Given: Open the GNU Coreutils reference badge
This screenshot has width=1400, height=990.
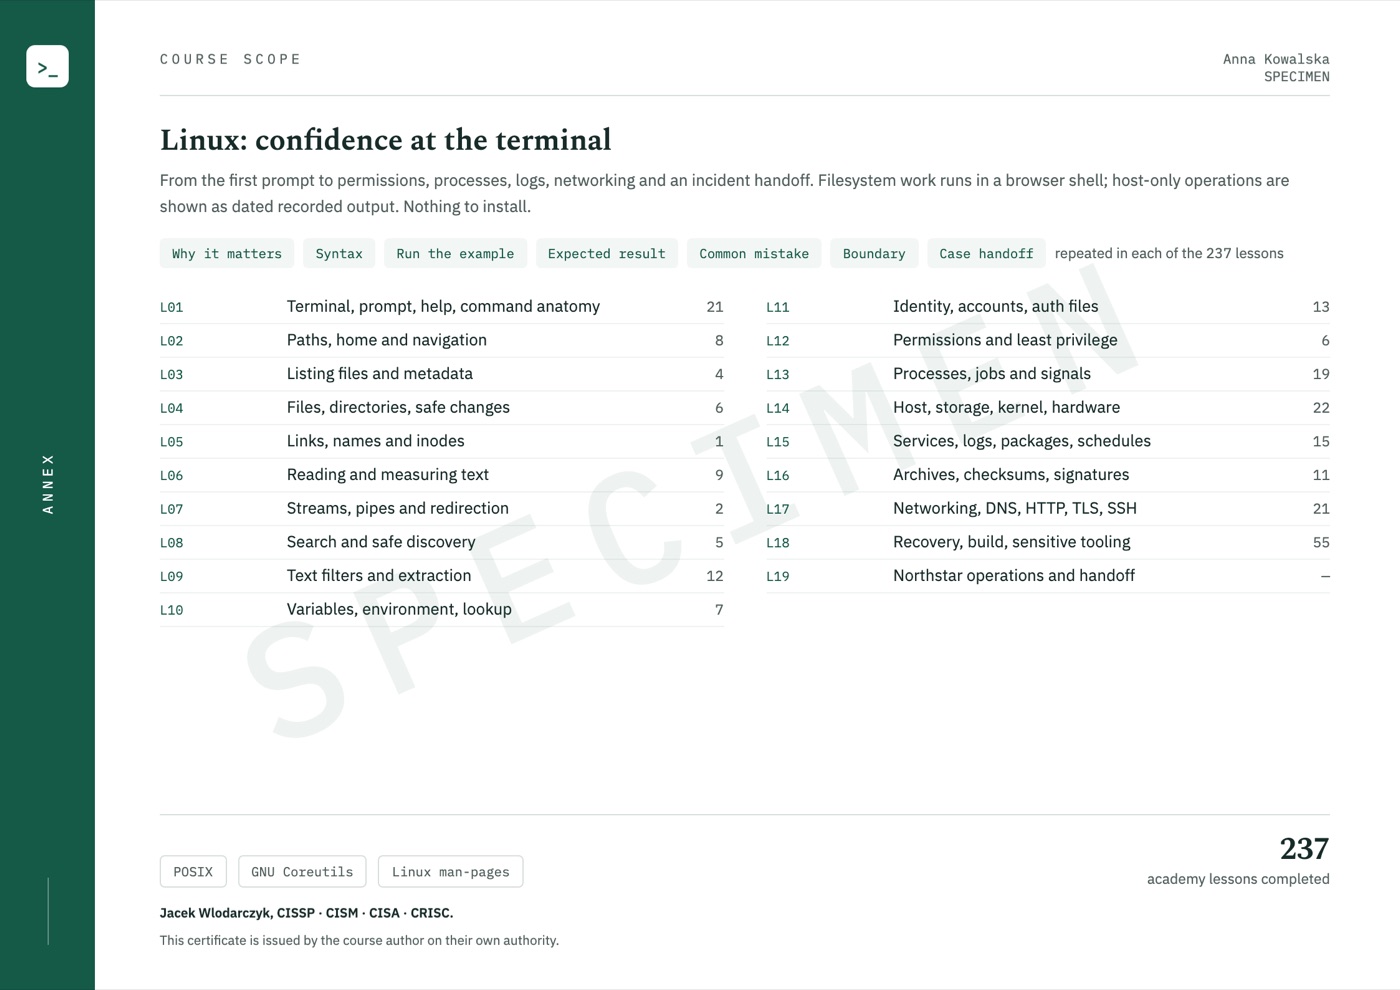Looking at the screenshot, I should 302,872.
